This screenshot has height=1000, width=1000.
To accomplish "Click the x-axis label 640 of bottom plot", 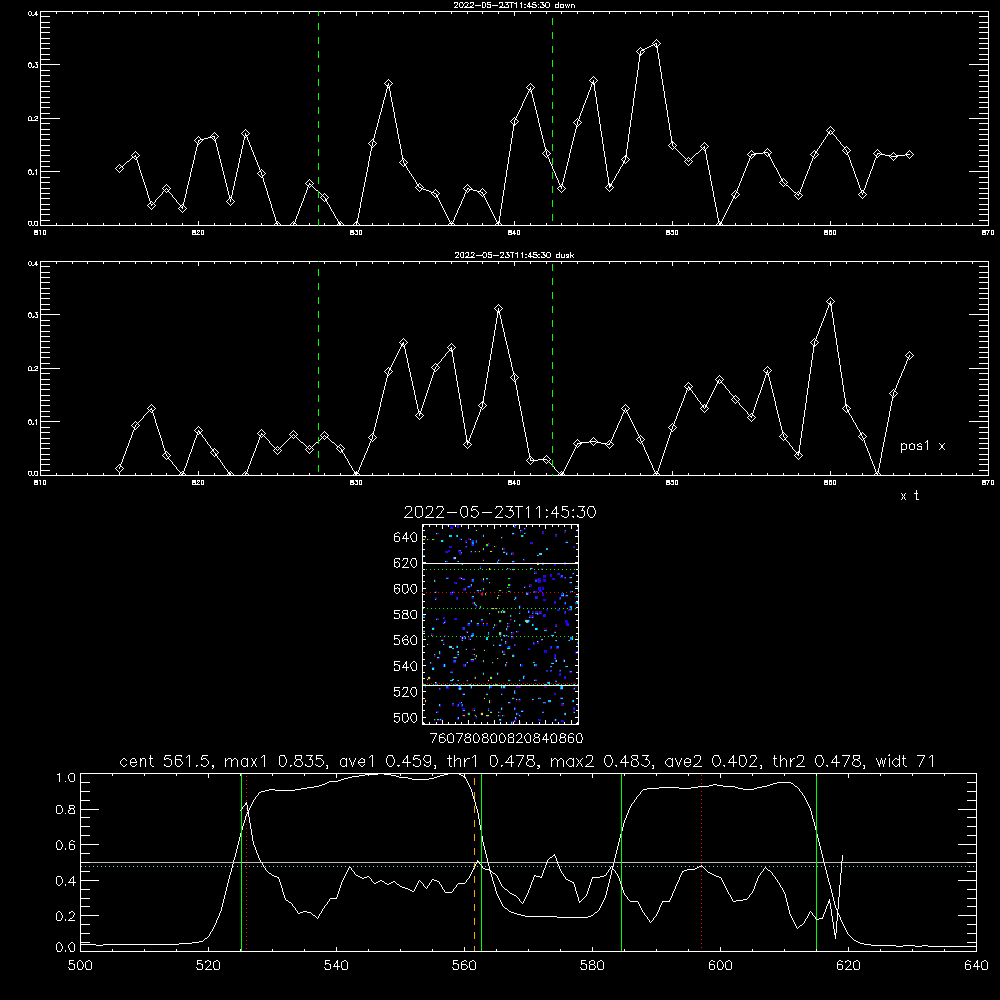I will pos(976,966).
